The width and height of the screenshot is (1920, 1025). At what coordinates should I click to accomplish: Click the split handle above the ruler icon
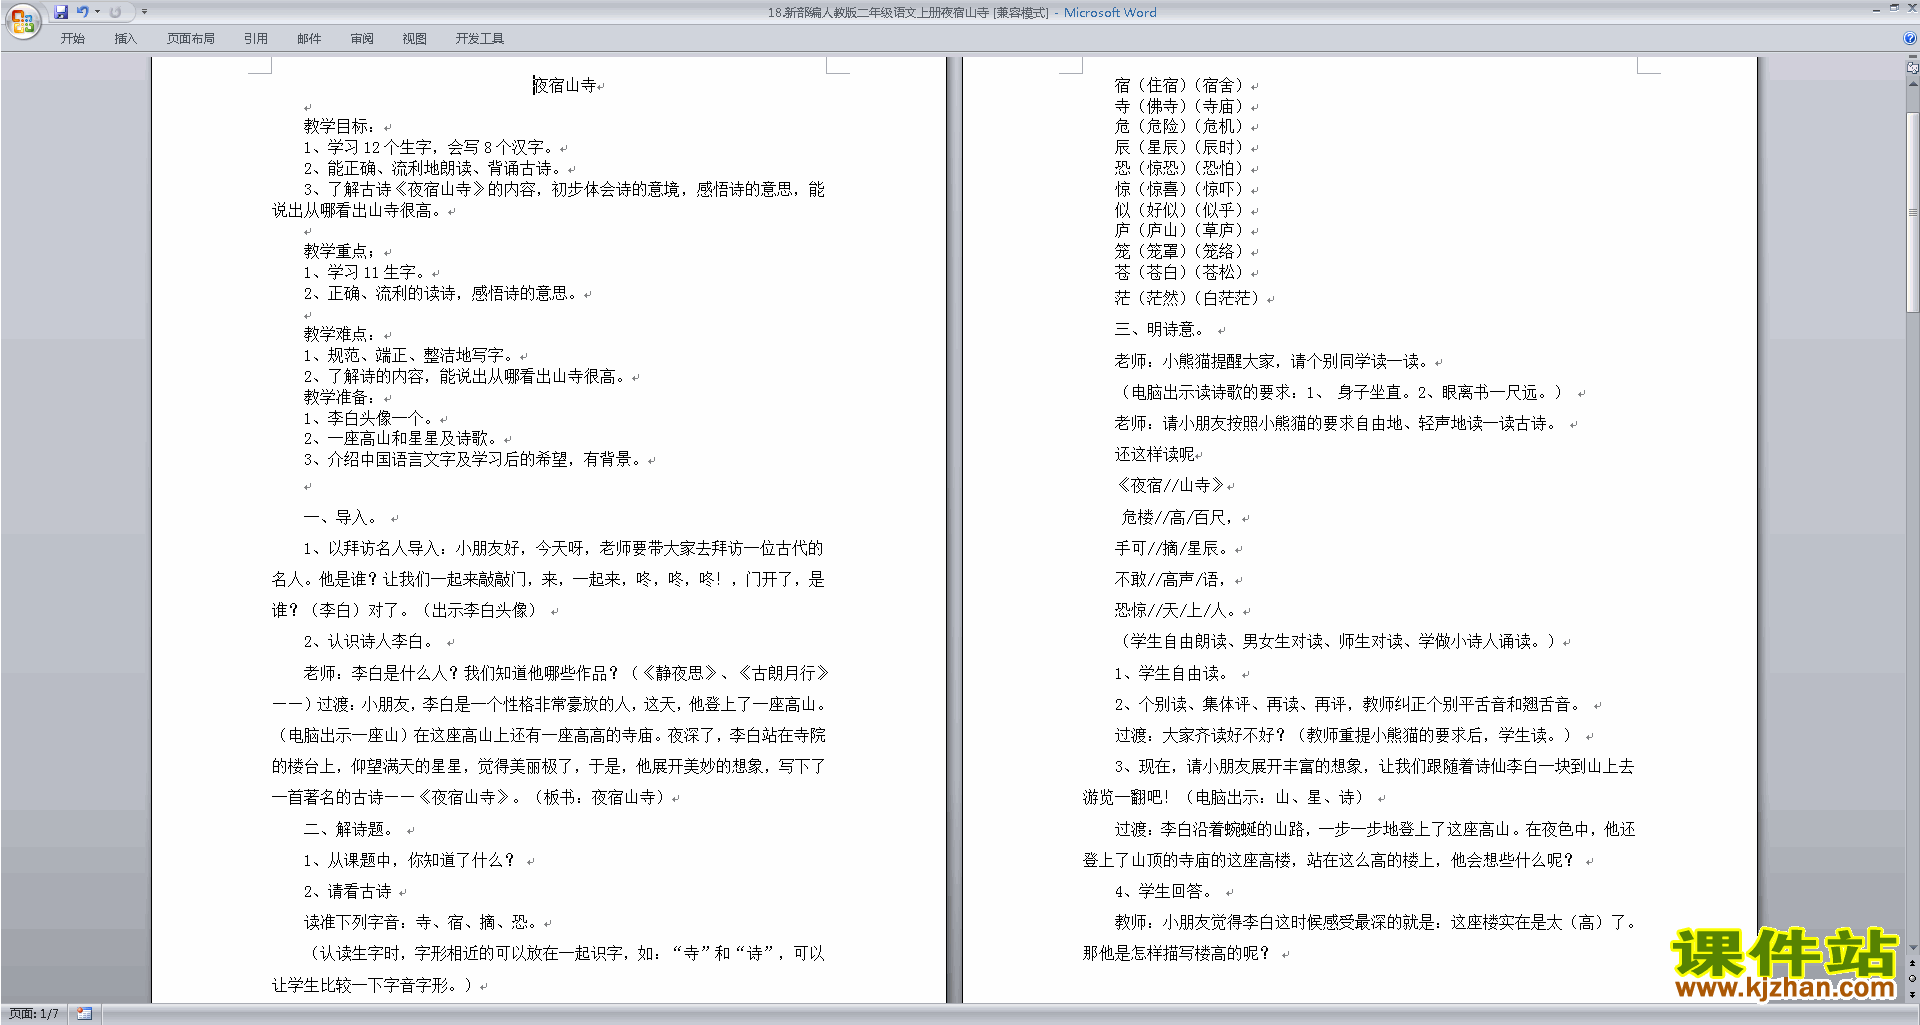coord(1912,57)
